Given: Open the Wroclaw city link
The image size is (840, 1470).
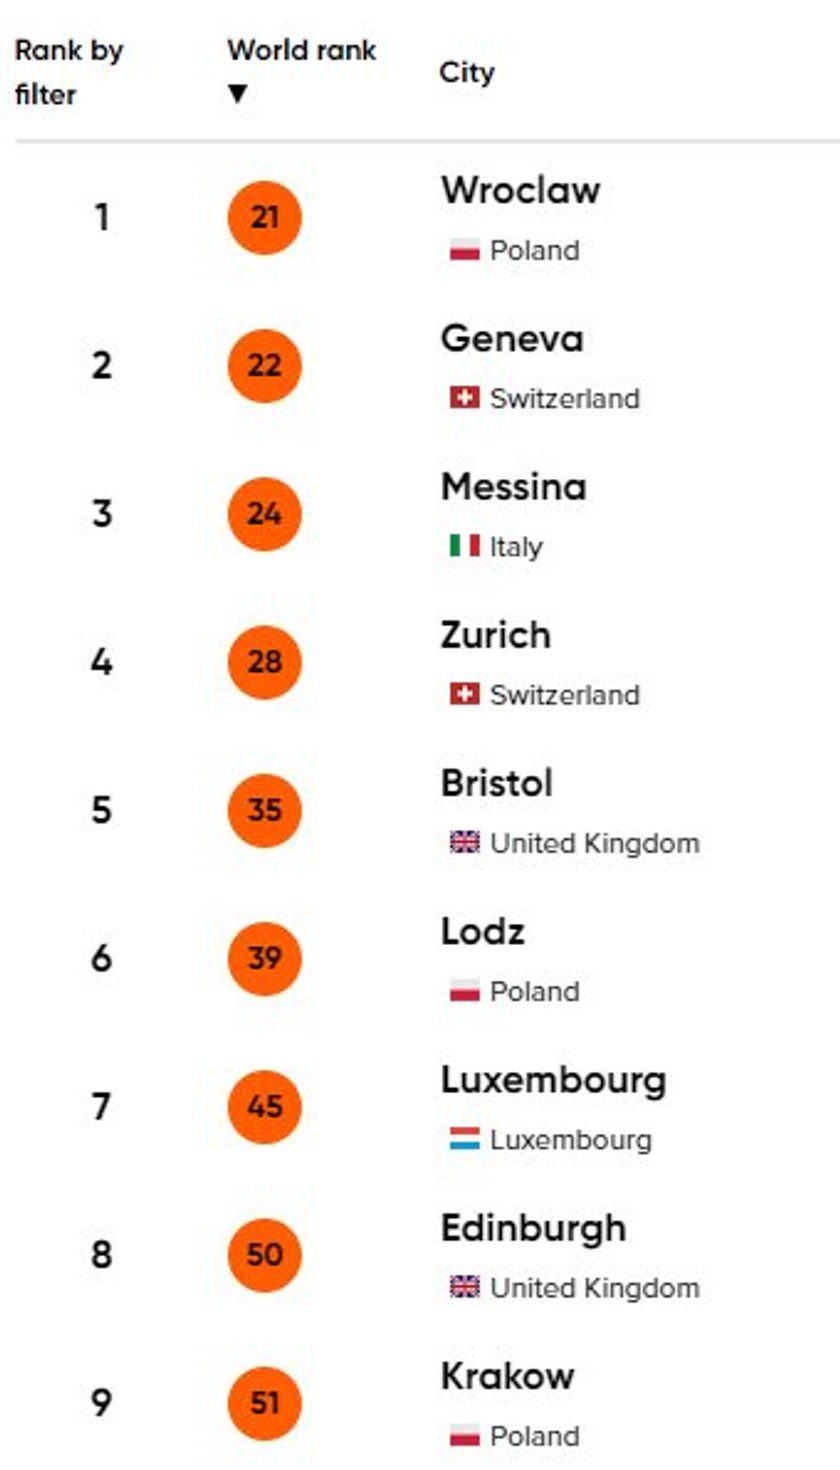Looking at the screenshot, I should [520, 190].
